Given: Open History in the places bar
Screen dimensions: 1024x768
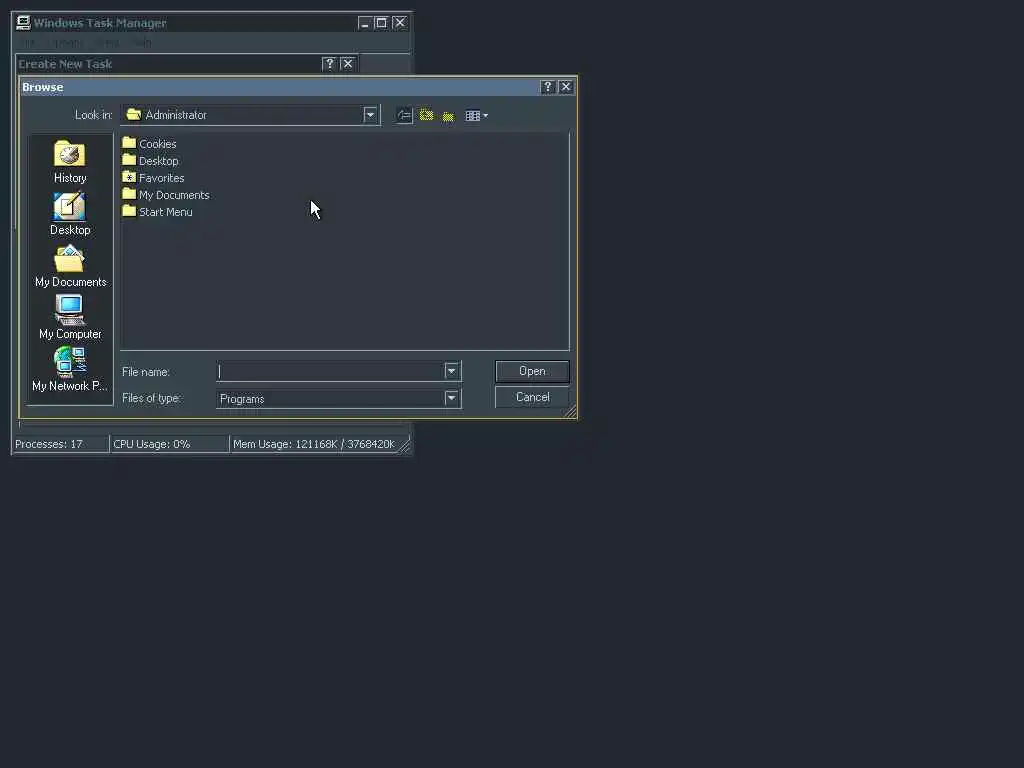Looking at the screenshot, I should 70,162.
